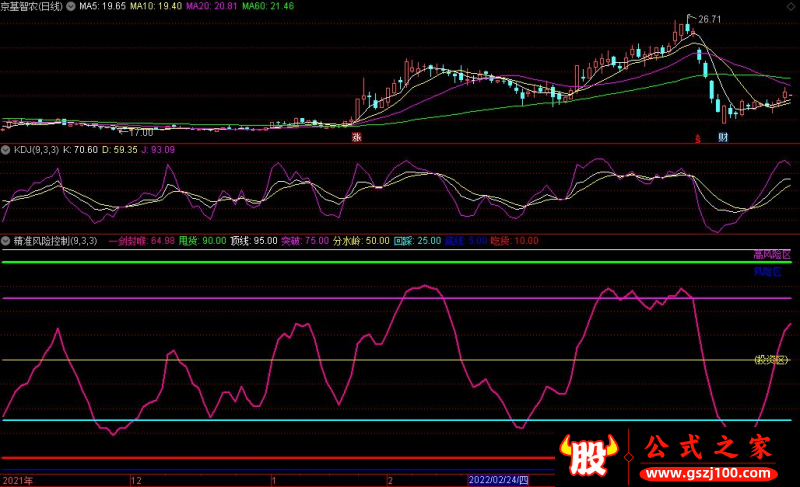The image size is (800, 487).
Task: Select the 2022/02/24 date marker on timeline
Action: (x=498, y=480)
